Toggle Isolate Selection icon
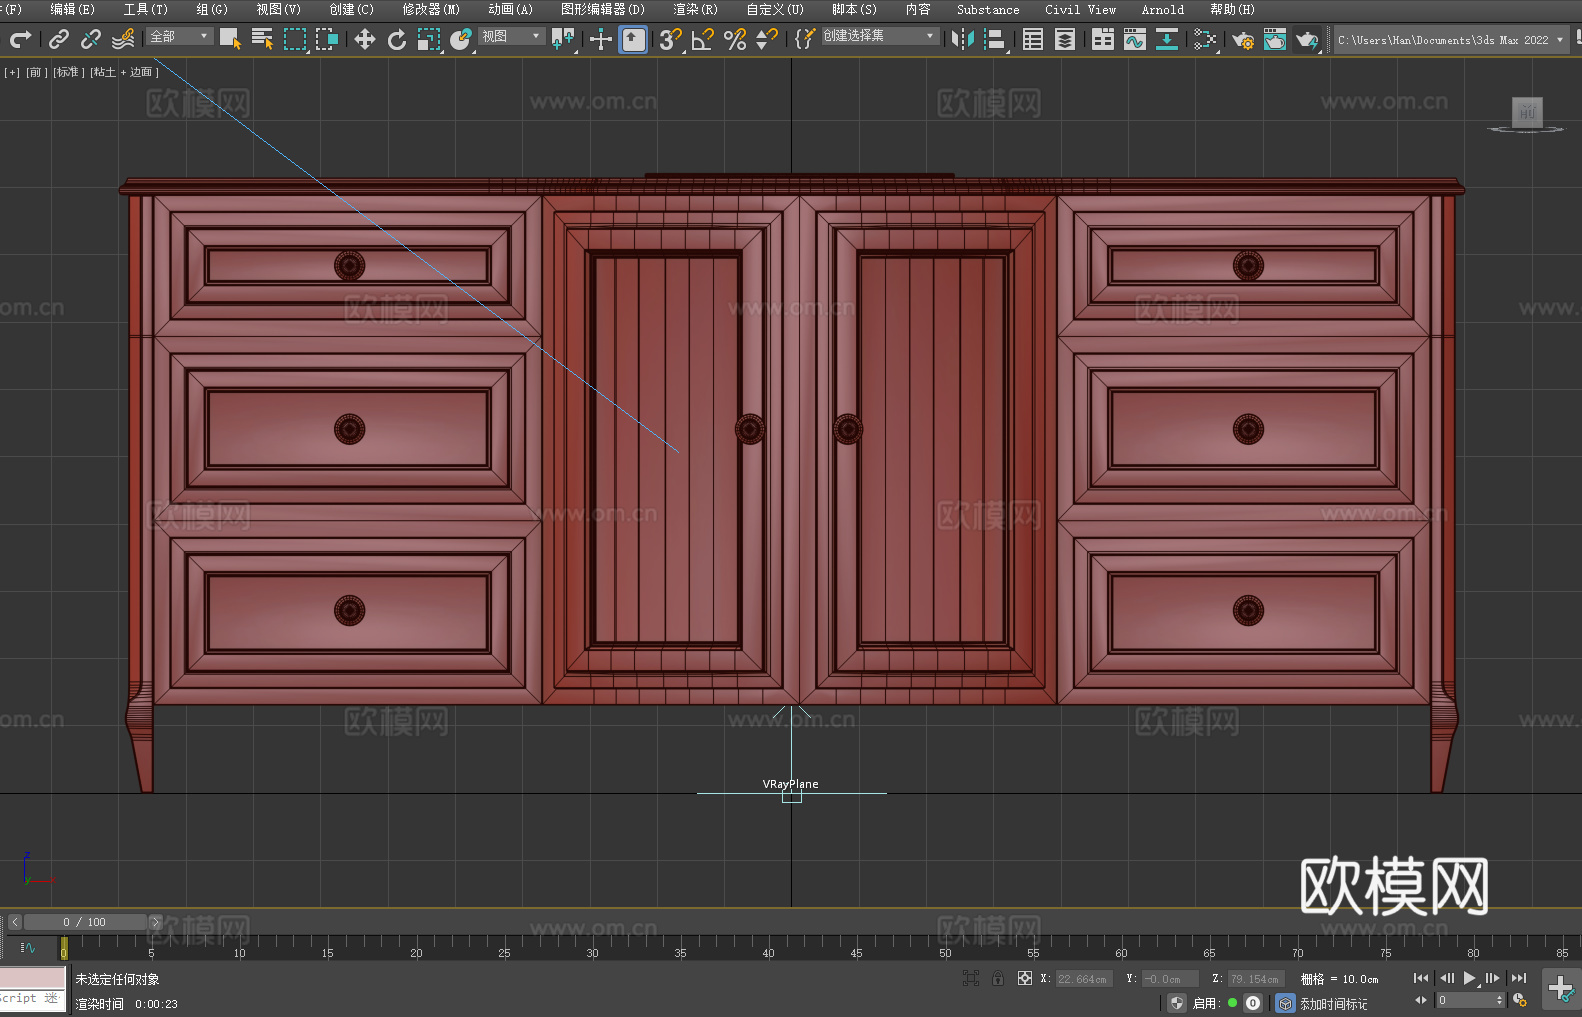1582x1017 pixels. (x=970, y=978)
